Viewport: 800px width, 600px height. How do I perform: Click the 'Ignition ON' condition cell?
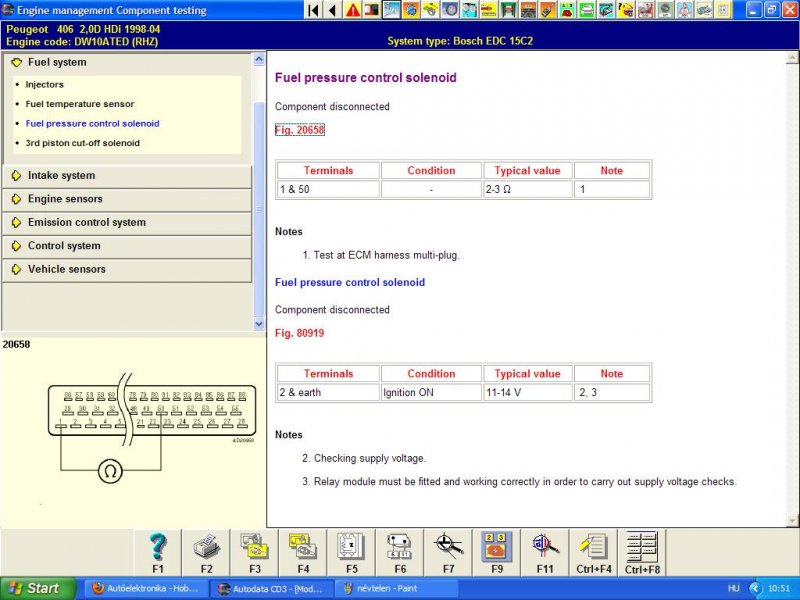click(x=431, y=392)
